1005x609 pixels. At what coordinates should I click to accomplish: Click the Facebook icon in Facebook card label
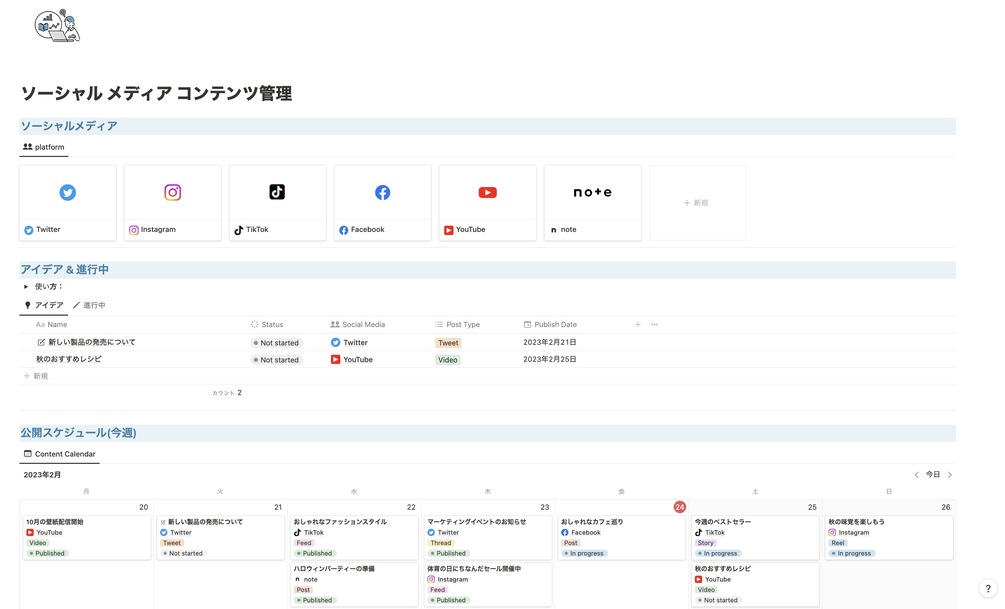344,230
